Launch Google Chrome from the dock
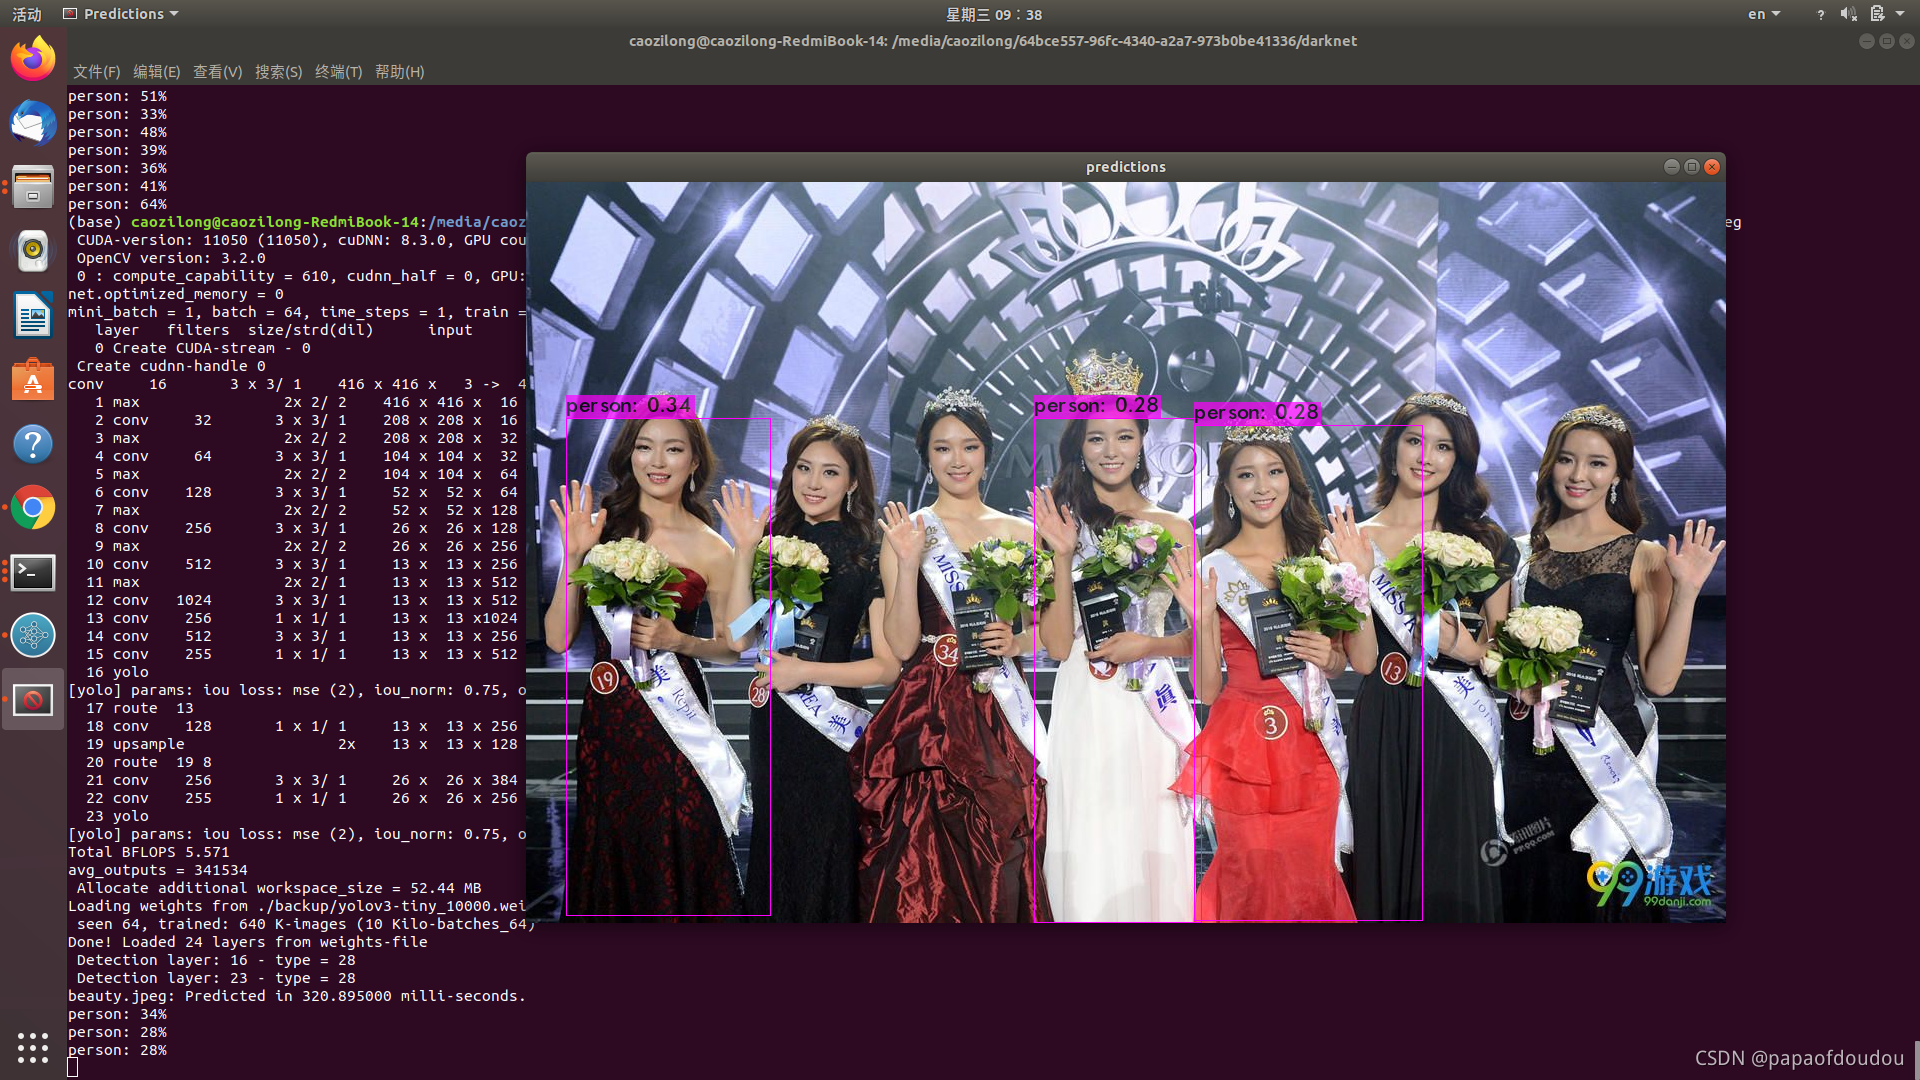Screen dimensions: 1920x1080 33,508
